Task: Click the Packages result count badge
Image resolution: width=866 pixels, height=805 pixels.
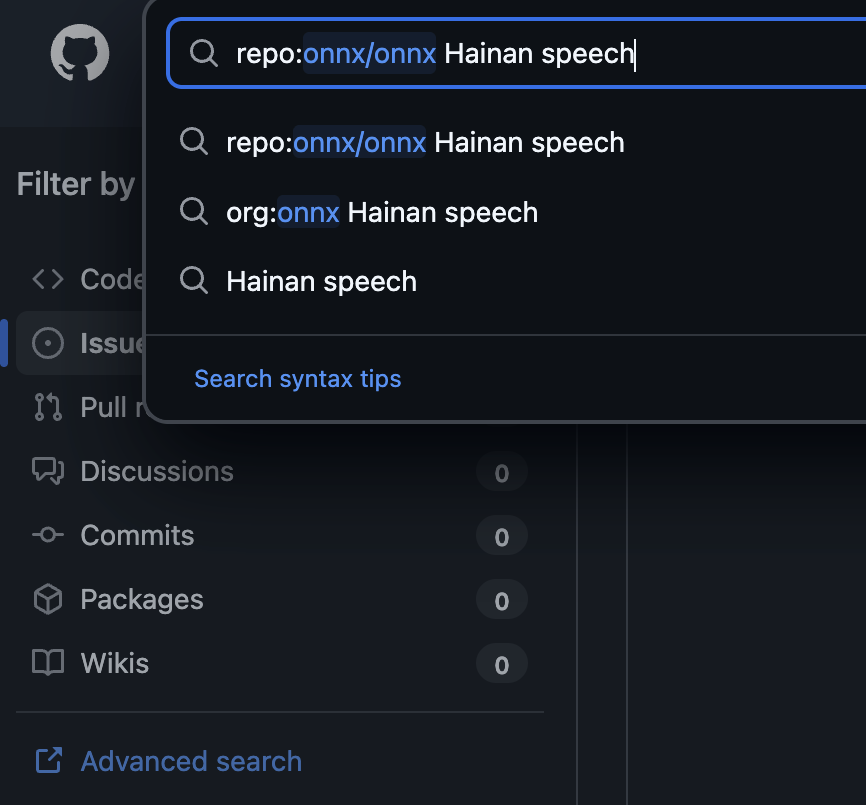Action: click(501, 600)
